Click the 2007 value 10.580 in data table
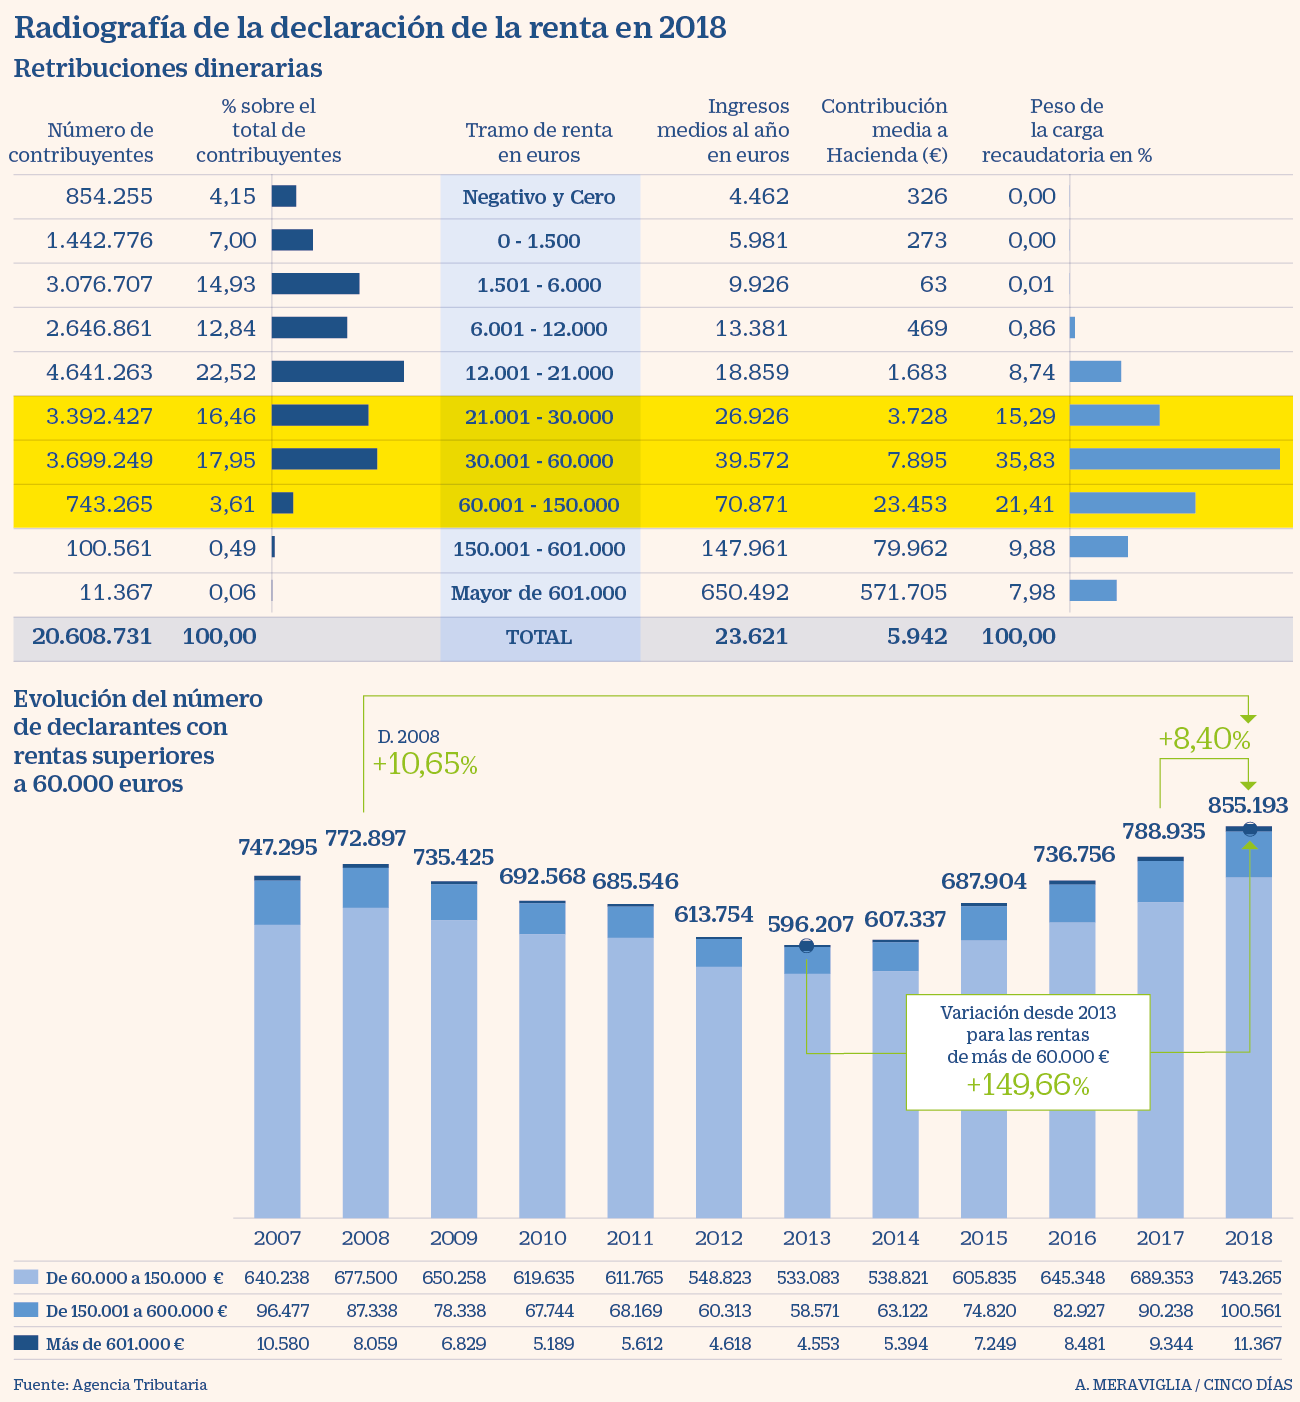This screenshot has width=1300, height=1402. [283, 1344]
